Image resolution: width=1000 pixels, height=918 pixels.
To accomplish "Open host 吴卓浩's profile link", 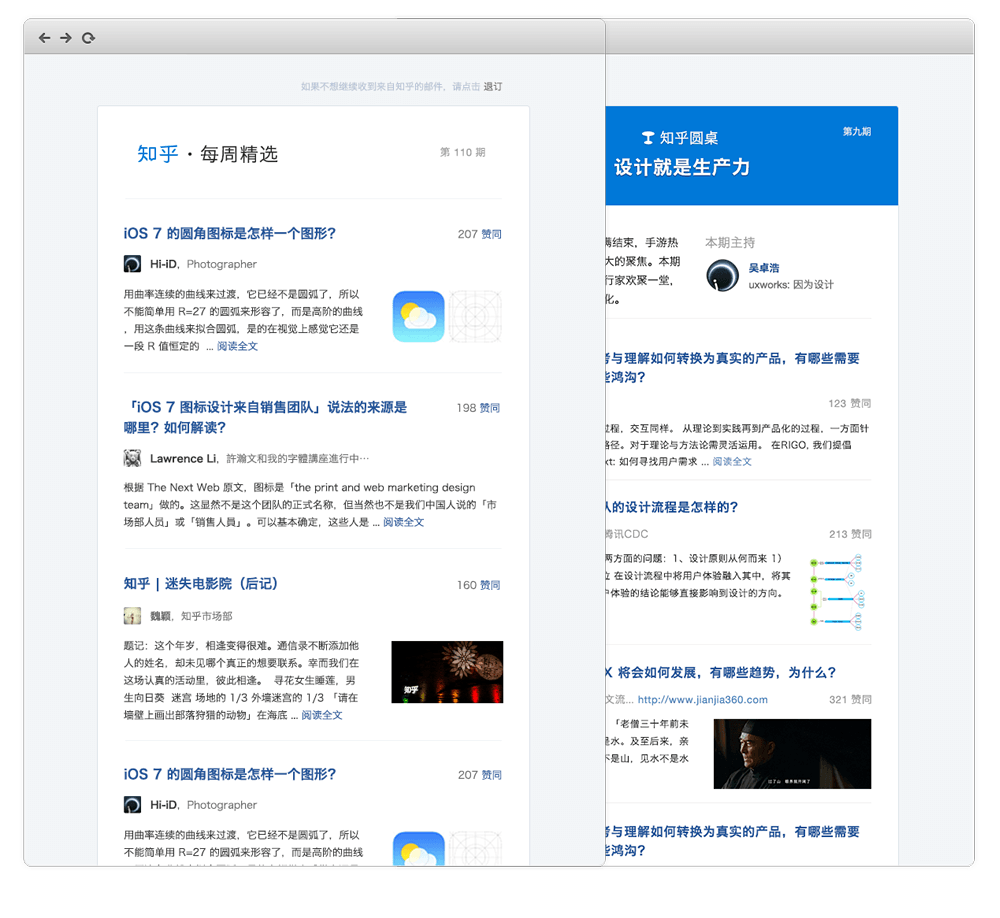I will click(x=764, y=268).
